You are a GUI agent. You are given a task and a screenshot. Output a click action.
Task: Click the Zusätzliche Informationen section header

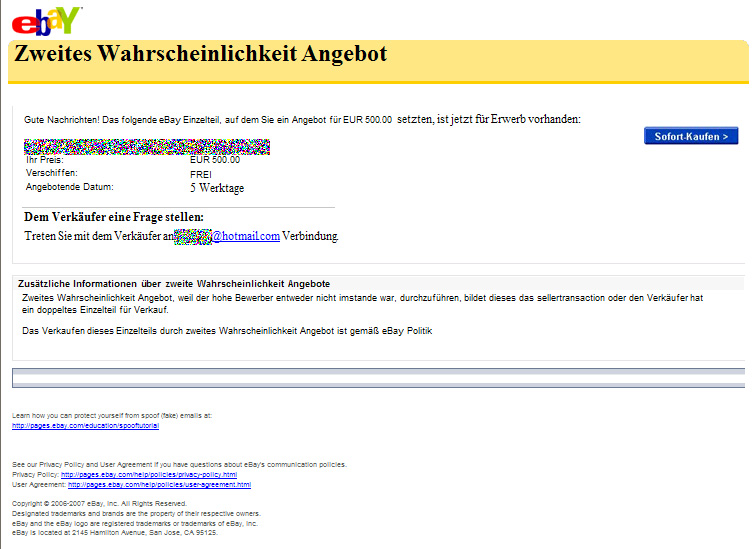point(176,284)
